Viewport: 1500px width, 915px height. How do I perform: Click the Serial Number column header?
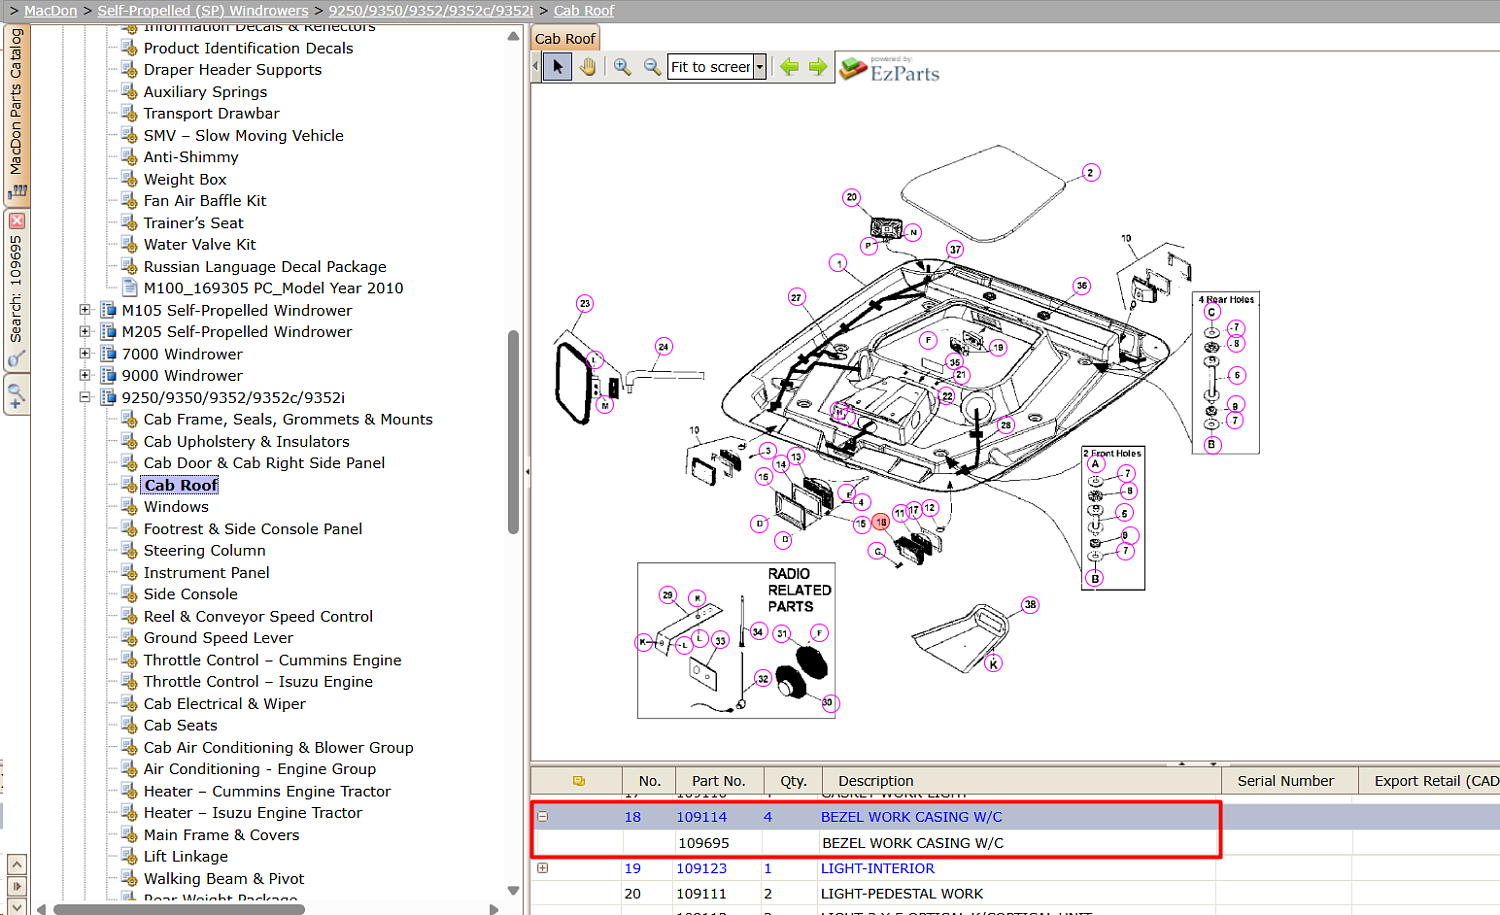(1286, 781)
